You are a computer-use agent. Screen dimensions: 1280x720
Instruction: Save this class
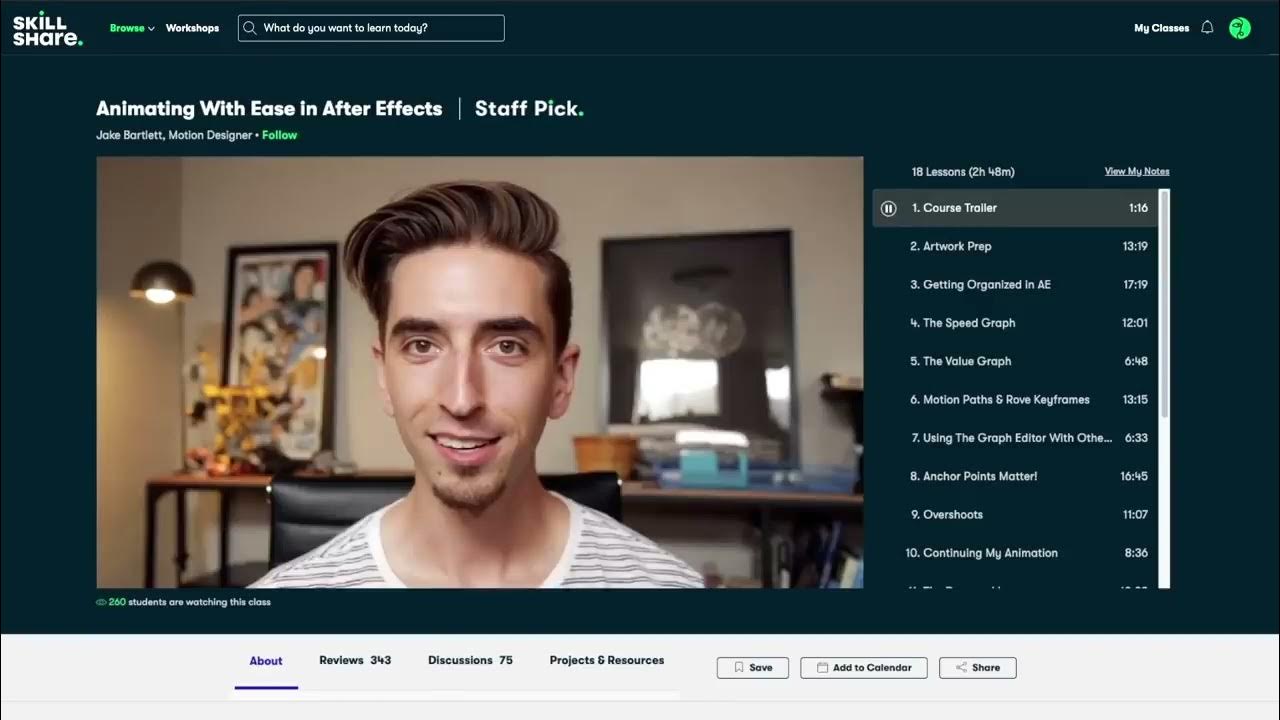pyautogui.click(x=753, y=667)
